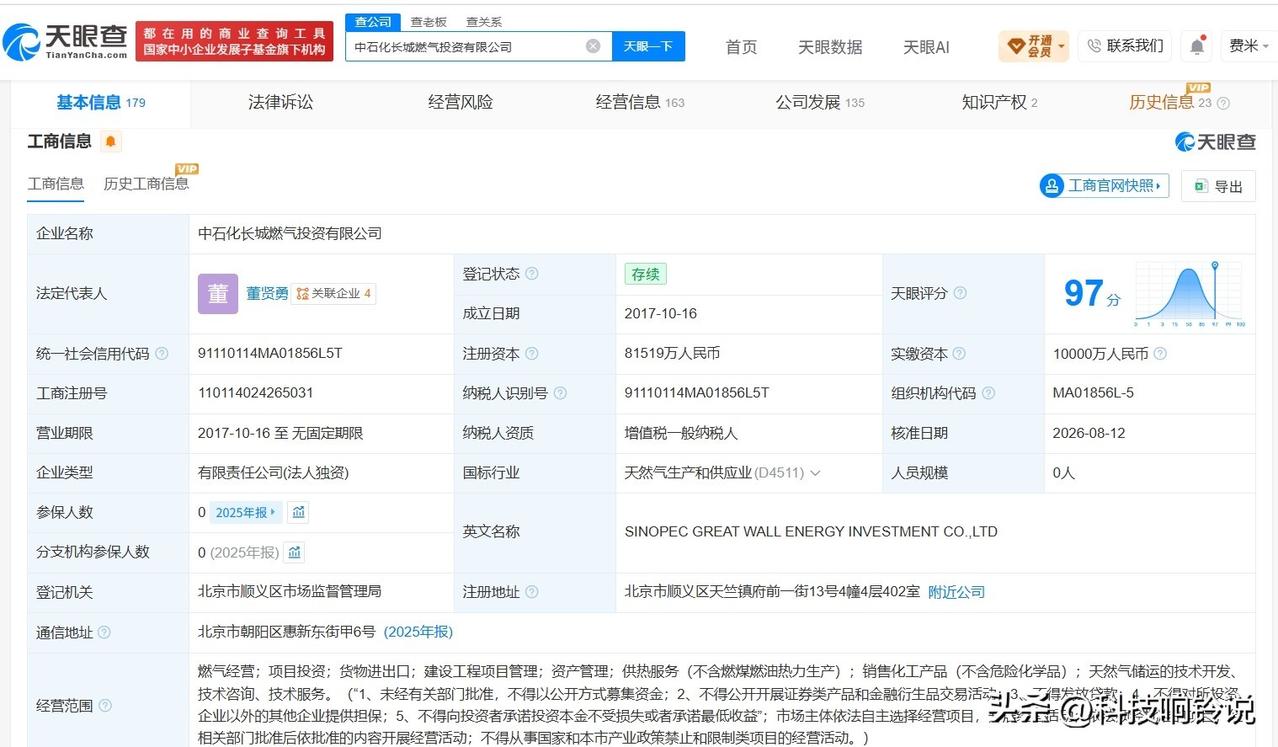Open 关联企业 4 tag
Screen dimensions: 1278x747
[x=334, y=293]
